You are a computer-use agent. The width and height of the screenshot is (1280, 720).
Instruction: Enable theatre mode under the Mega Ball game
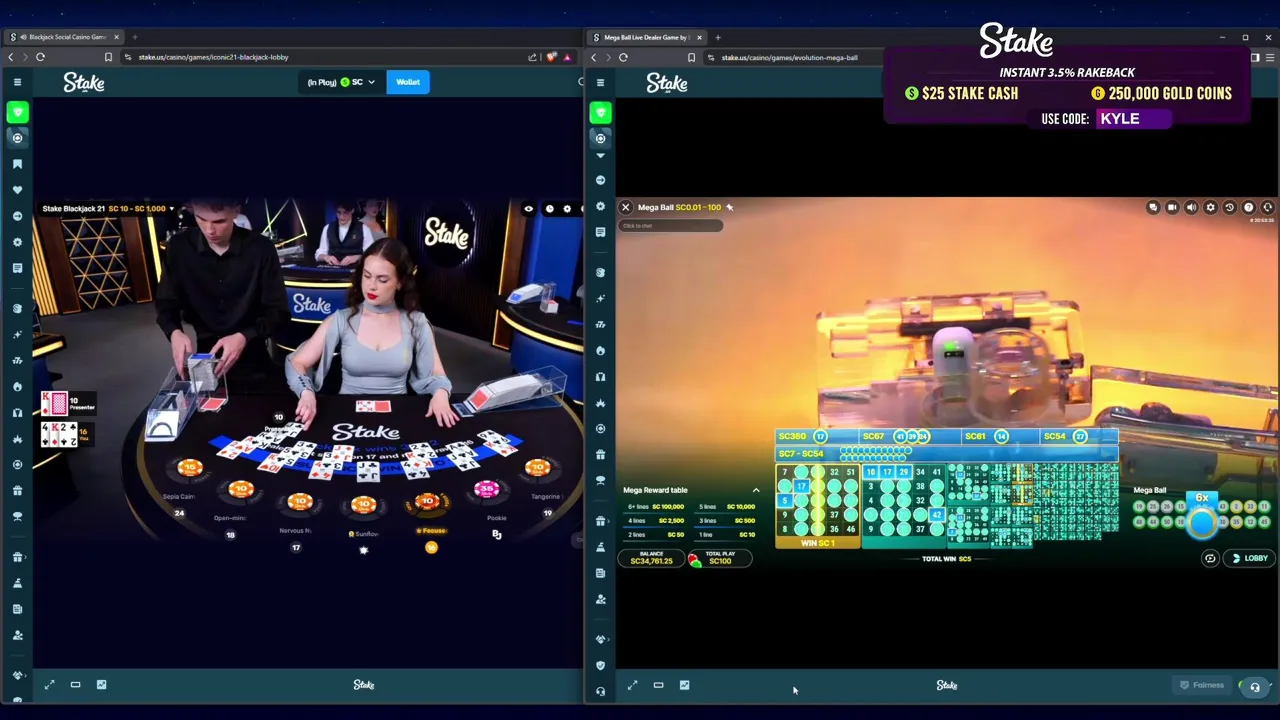658,685
